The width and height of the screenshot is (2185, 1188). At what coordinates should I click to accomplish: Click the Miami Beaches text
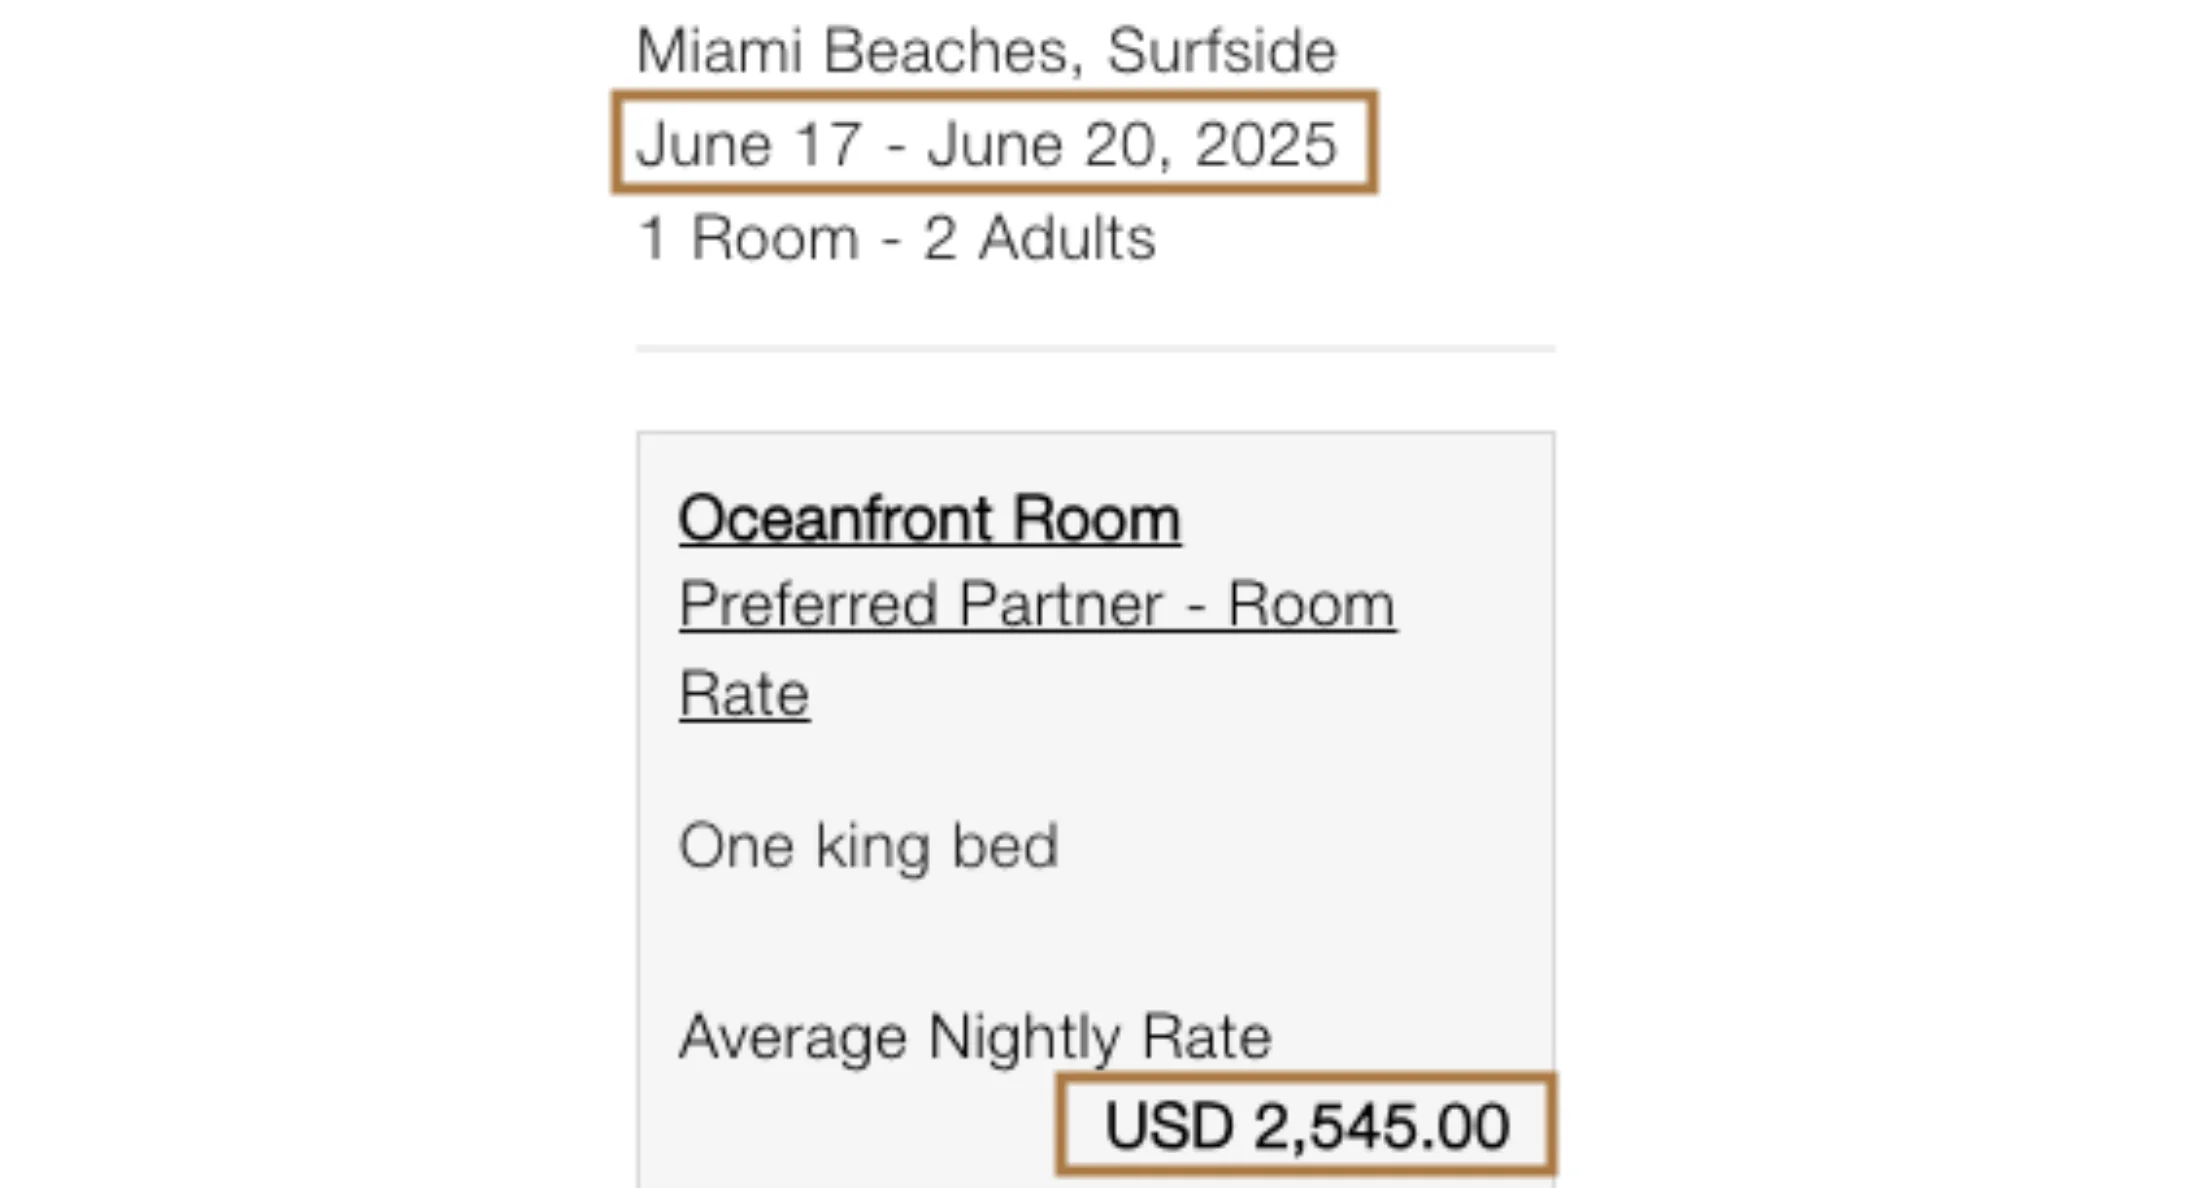click(860, 51)
